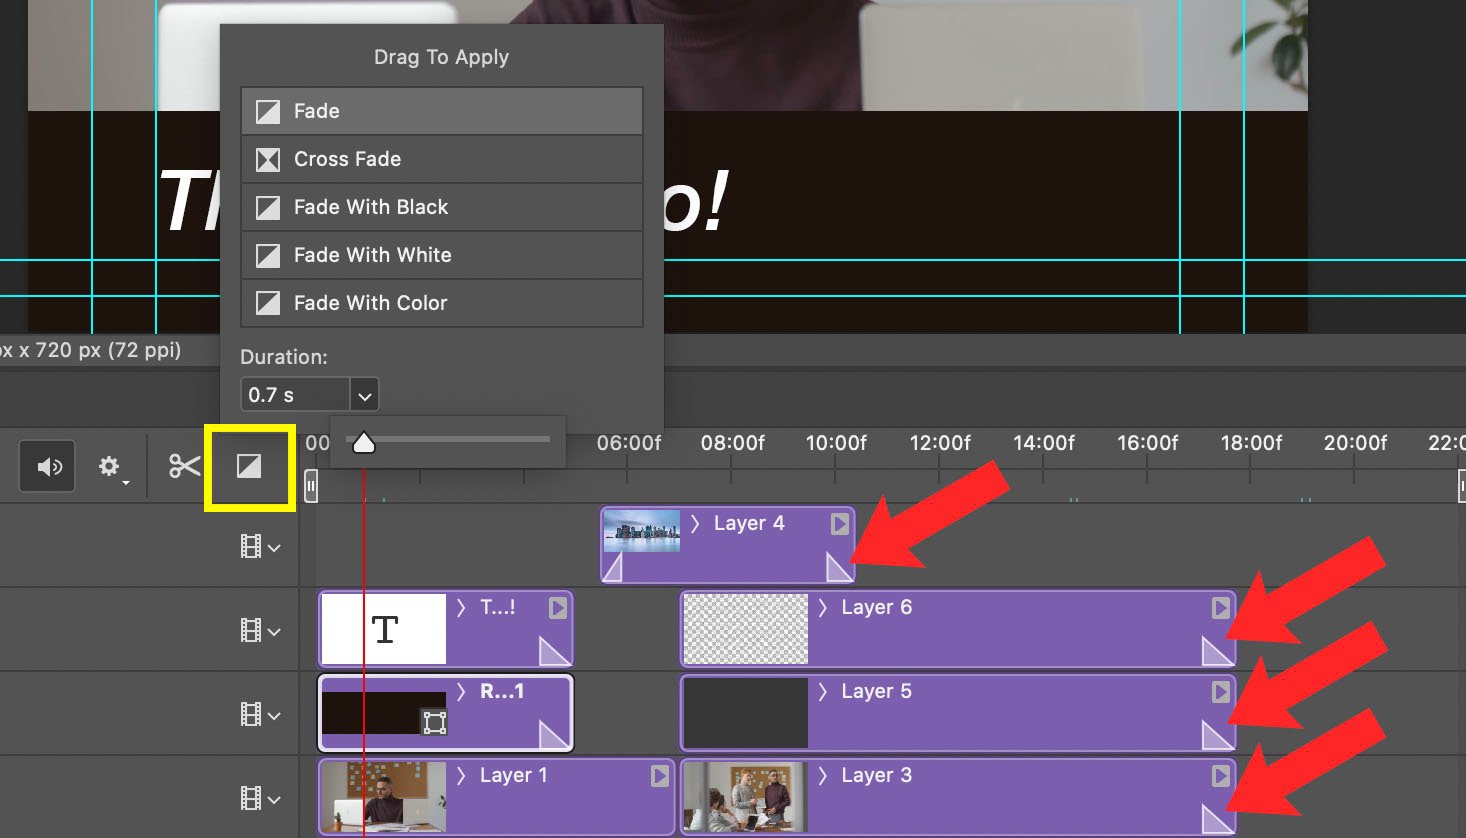The width and height of the screenshot is (1466, 838).
Task: Click the Fade With Black transition icon
Action: click(267, 207)
